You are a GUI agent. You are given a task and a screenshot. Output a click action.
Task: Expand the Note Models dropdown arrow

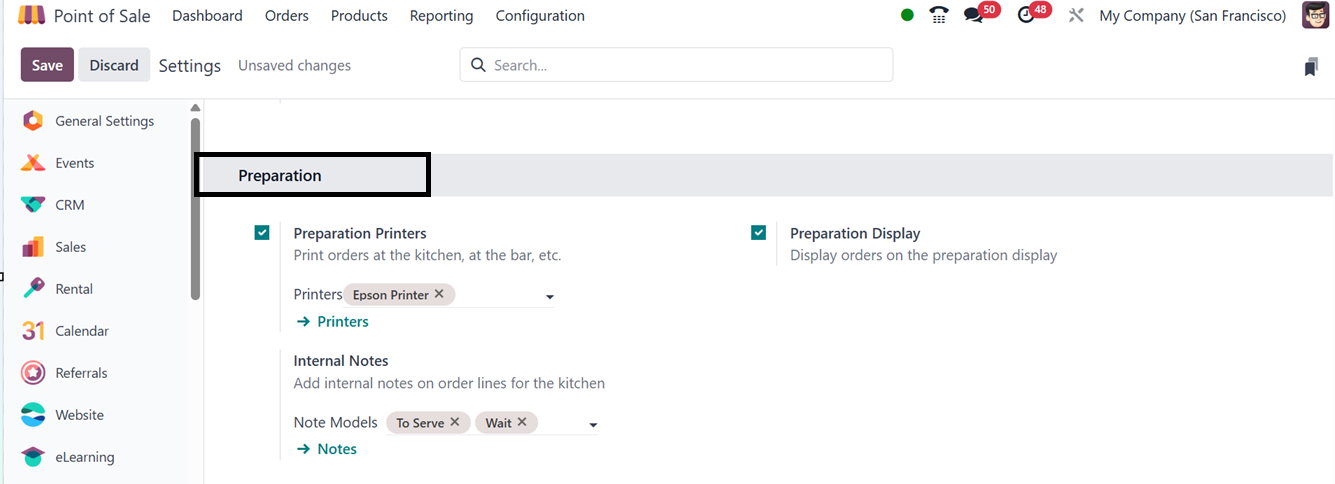(593, 425)
